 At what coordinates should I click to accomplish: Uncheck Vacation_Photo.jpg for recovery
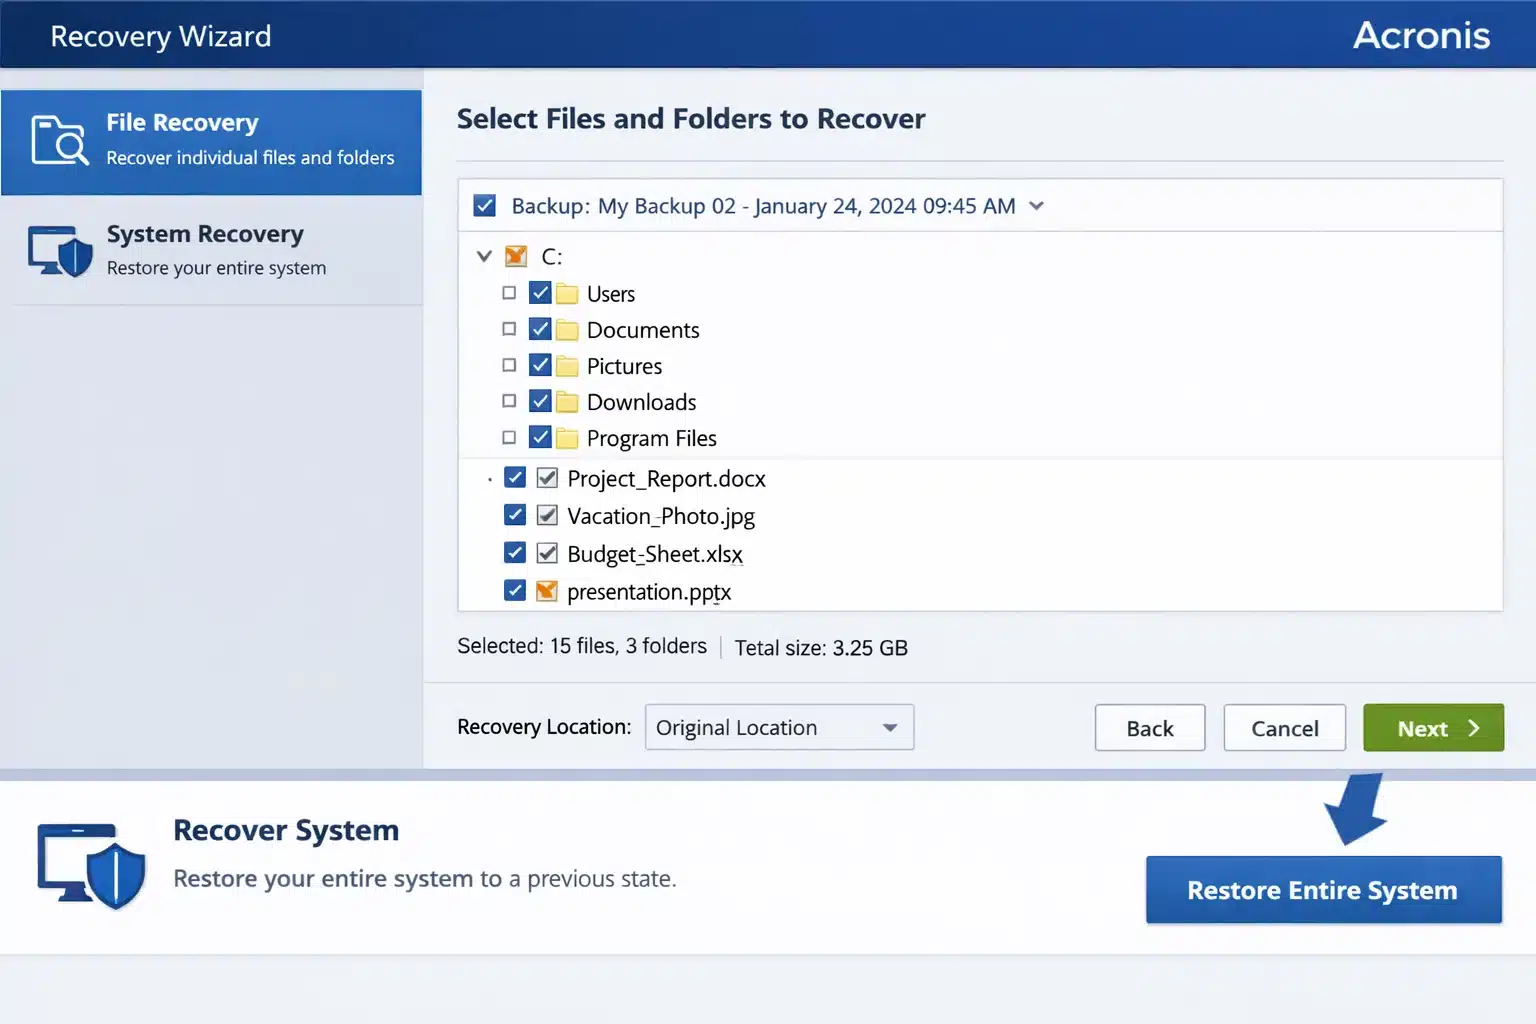click(514, 514)
